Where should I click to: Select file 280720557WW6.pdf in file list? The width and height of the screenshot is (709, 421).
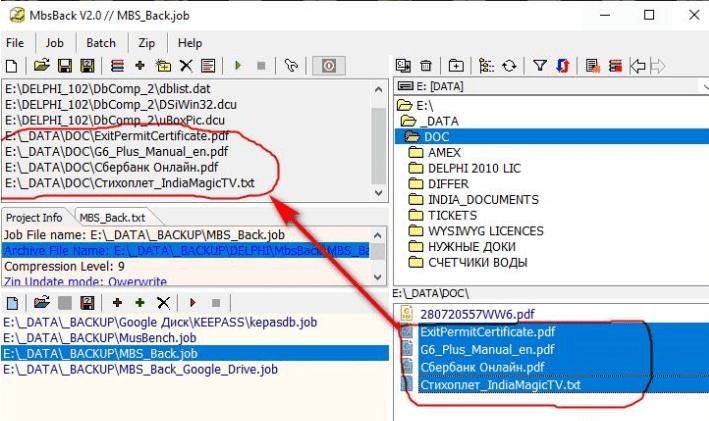click(x=476, y=313)
